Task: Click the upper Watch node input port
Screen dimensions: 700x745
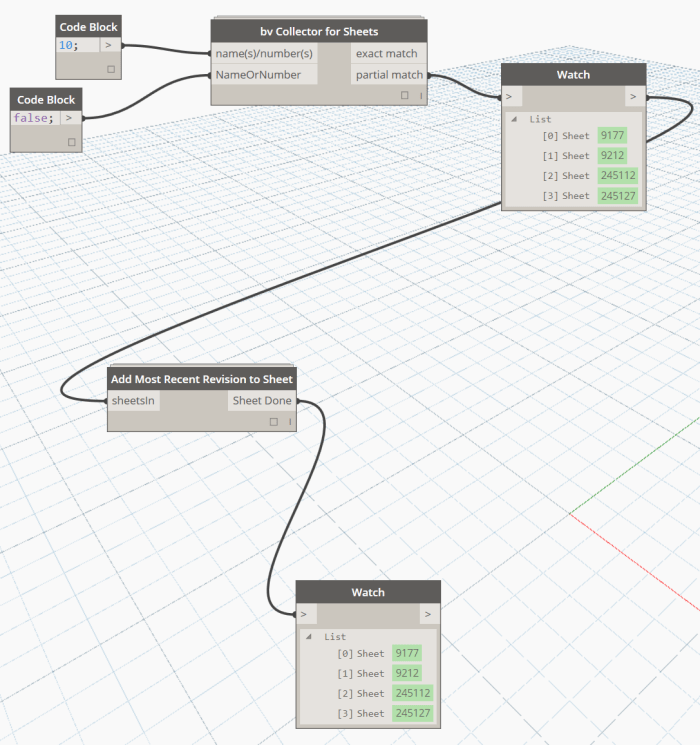Action: [x=512, y=97]
